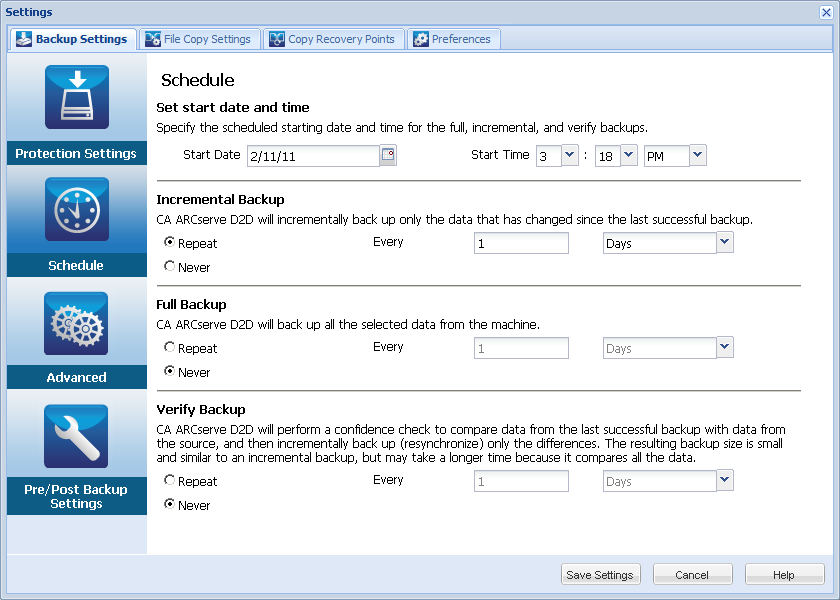Open the Schedule clock icon
840x600 pixels.
click(x=76, y=210)
